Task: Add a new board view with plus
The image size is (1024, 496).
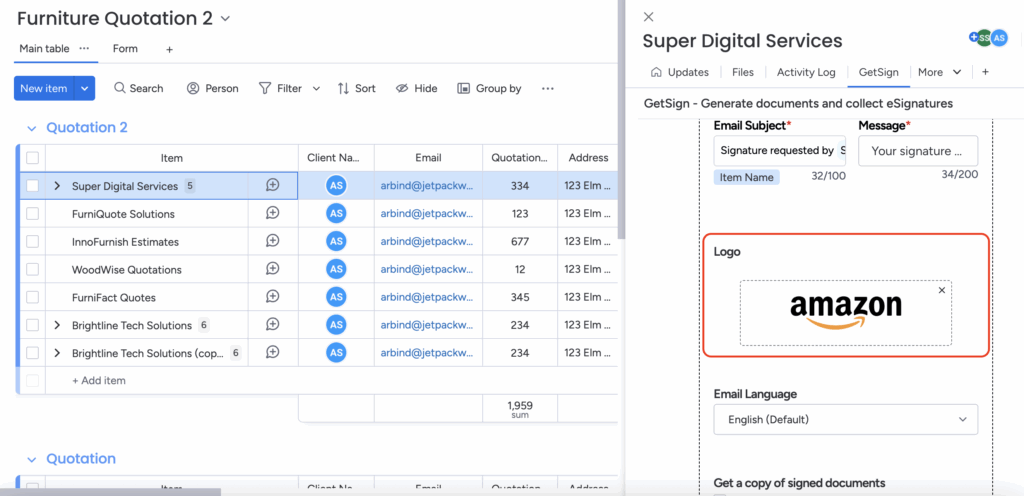Action: point(169,49)
